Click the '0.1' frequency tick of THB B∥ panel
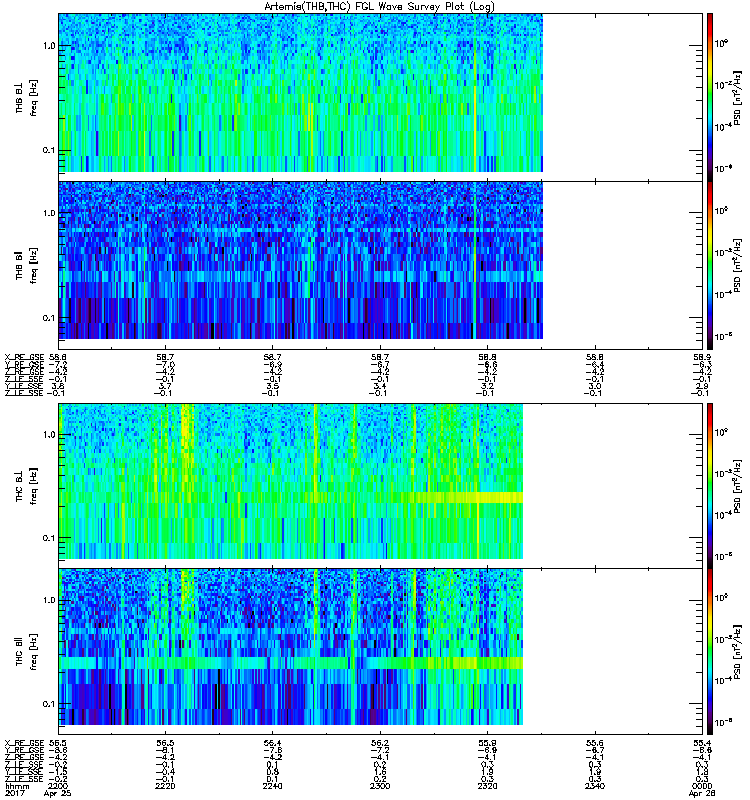 point(49,318)
